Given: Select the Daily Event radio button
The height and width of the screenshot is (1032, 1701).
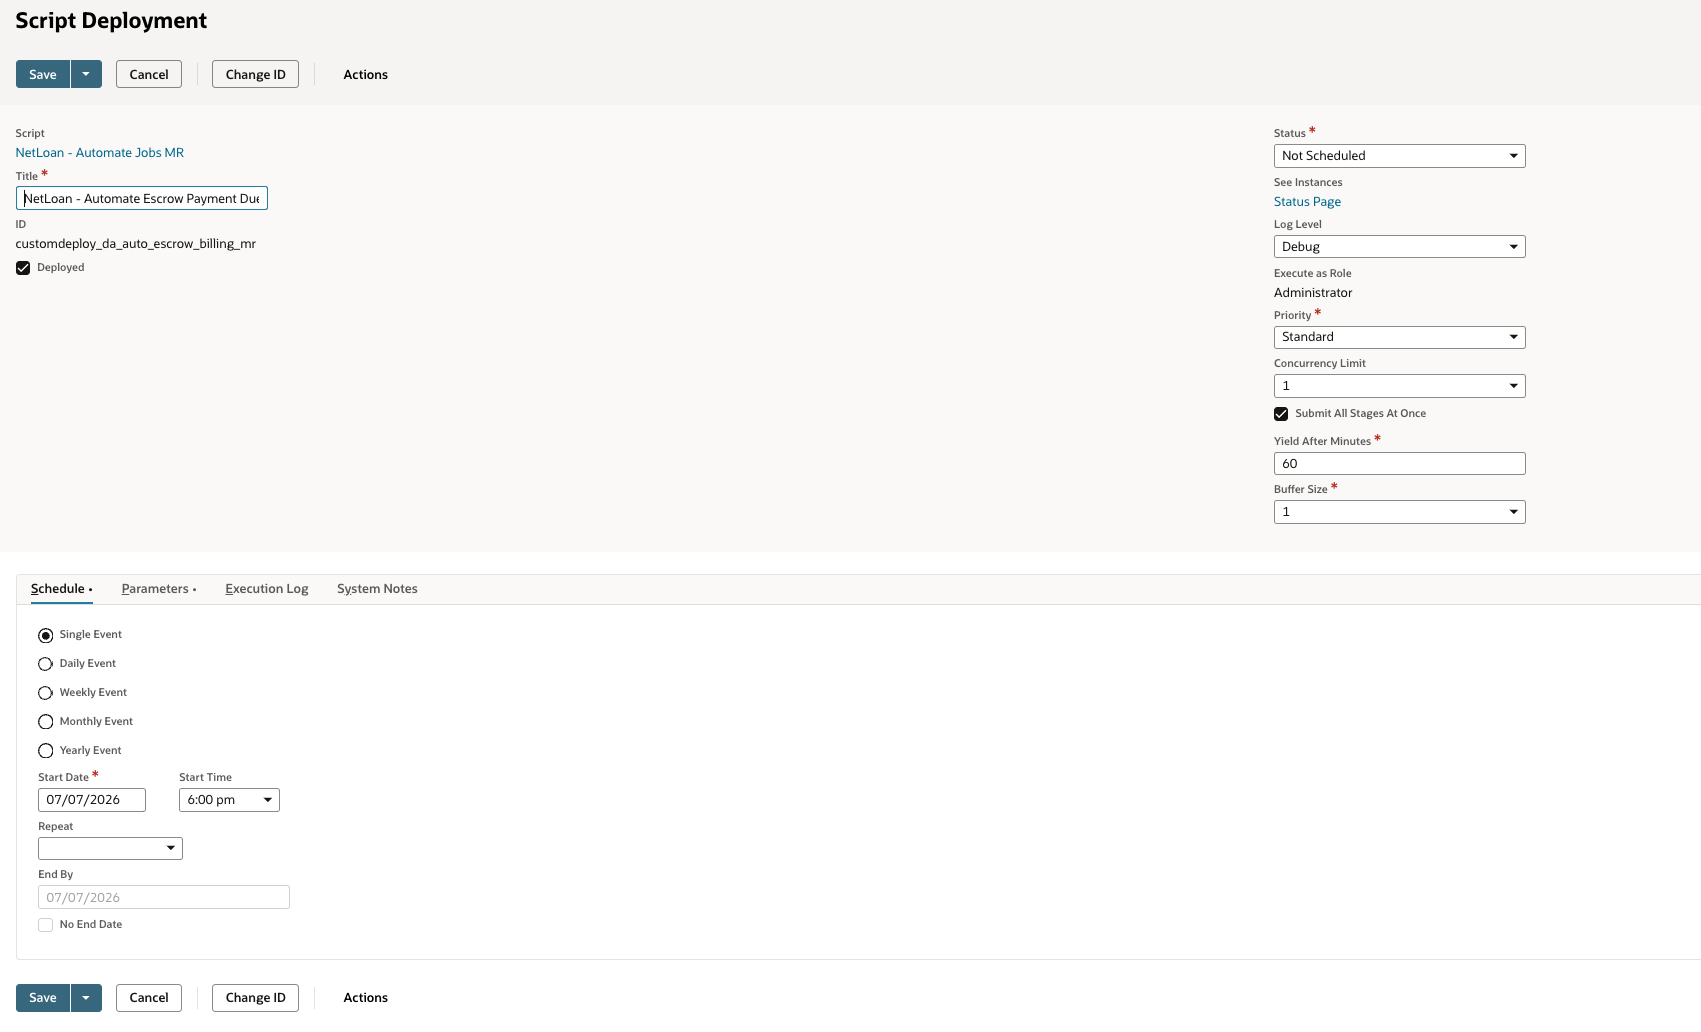Looking at the screenshot, I should click(45, 664).
